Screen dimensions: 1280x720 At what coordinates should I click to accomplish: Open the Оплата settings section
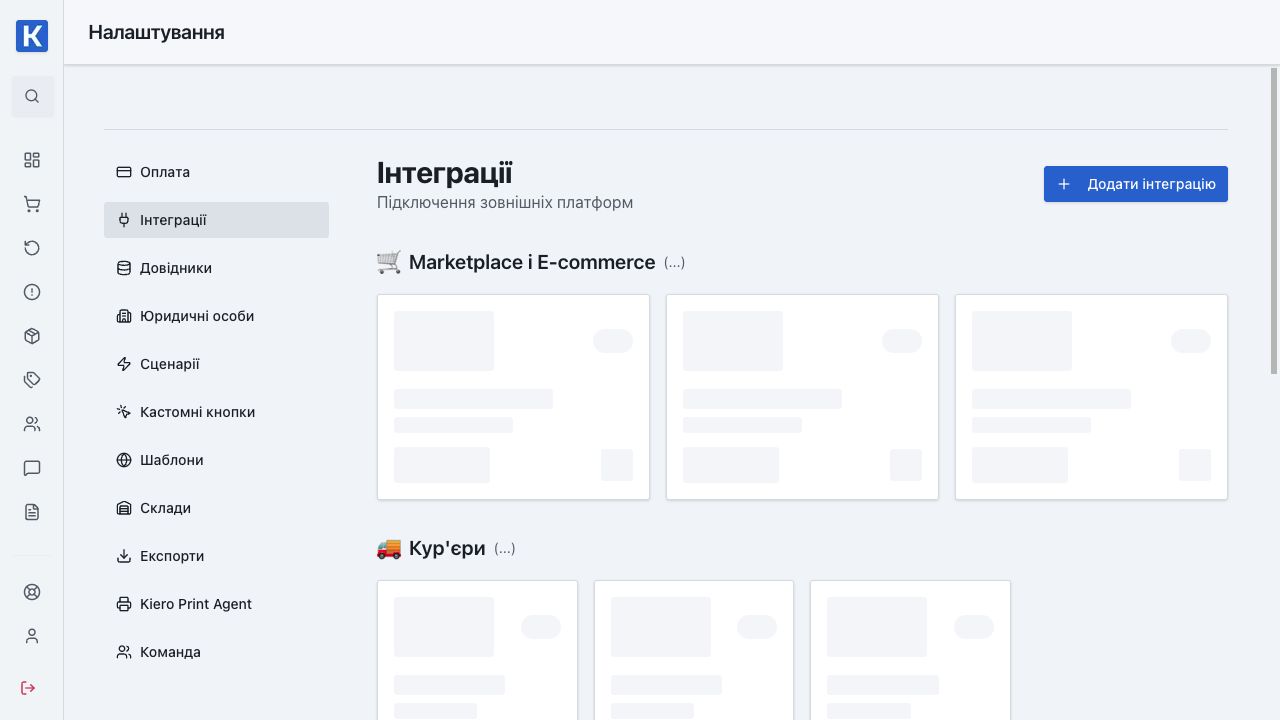pos(216,172)
